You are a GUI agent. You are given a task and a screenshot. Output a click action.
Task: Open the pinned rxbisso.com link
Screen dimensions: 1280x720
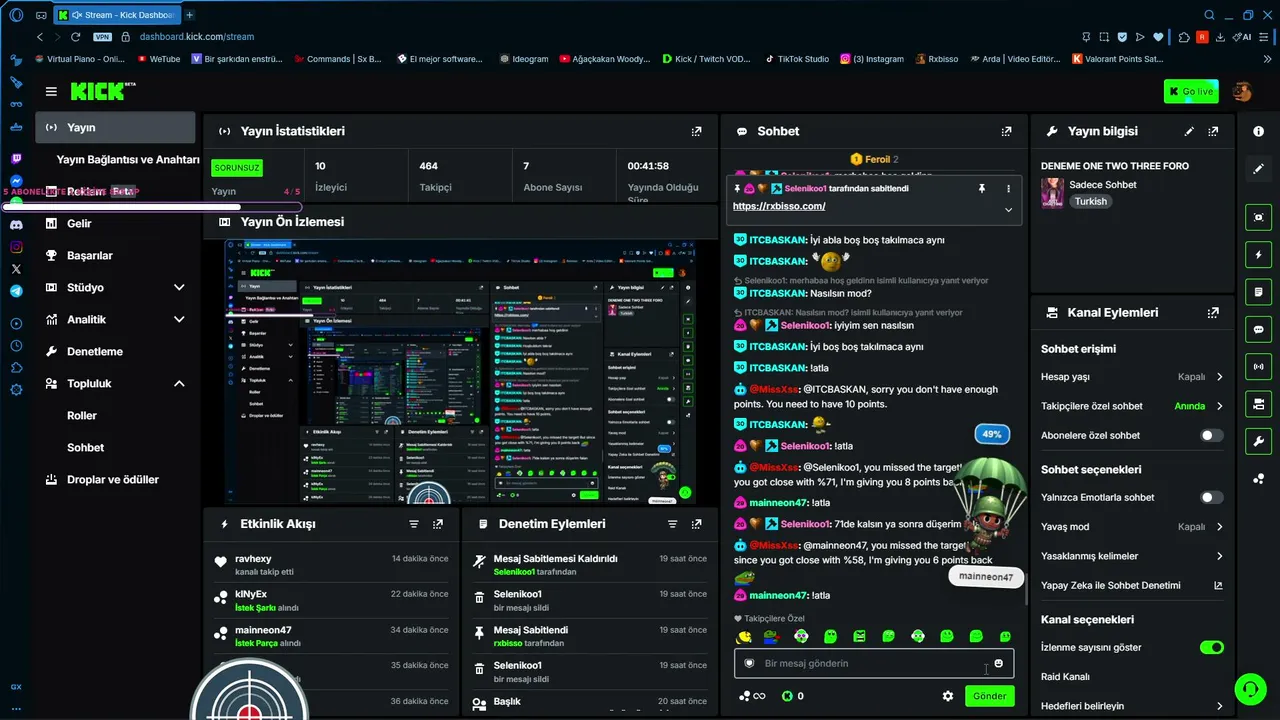[779, 206]
